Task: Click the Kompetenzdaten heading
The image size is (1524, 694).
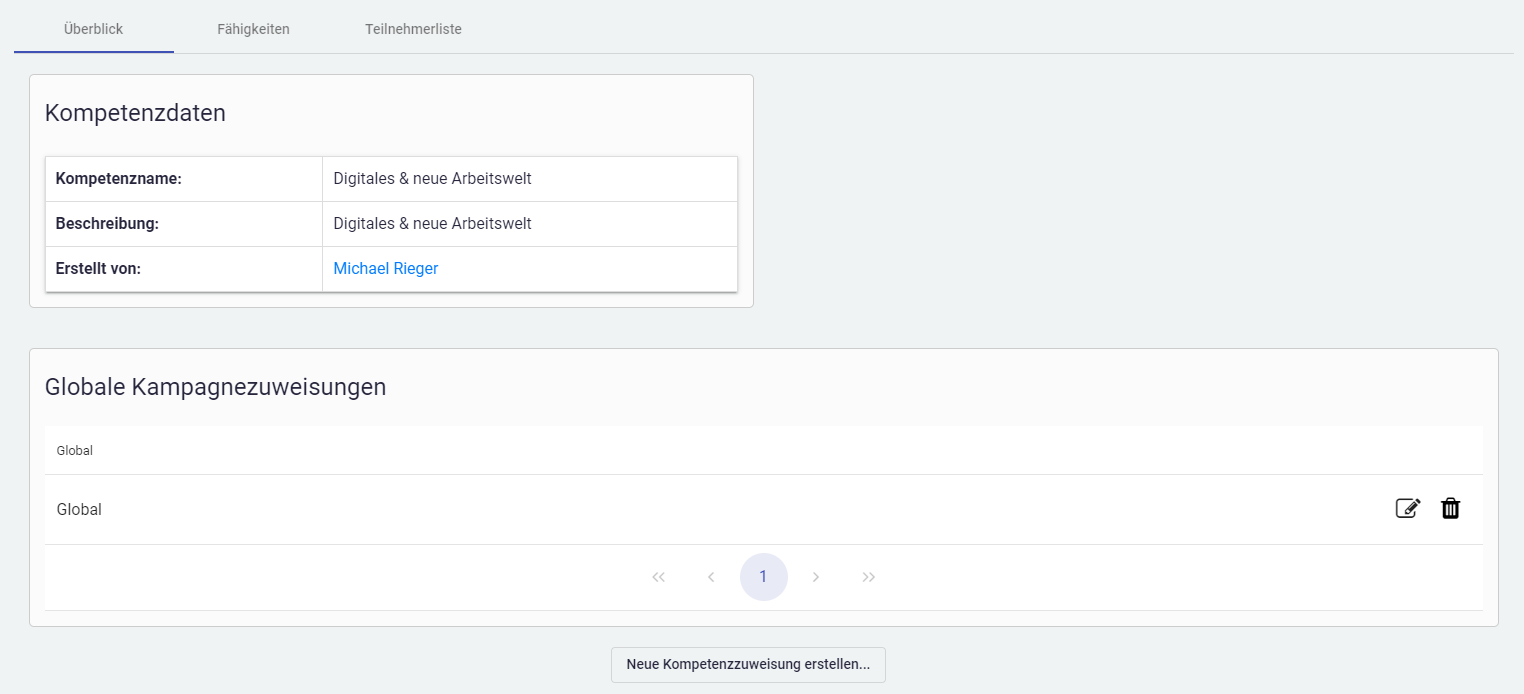Action: click(x=135, y=113)
